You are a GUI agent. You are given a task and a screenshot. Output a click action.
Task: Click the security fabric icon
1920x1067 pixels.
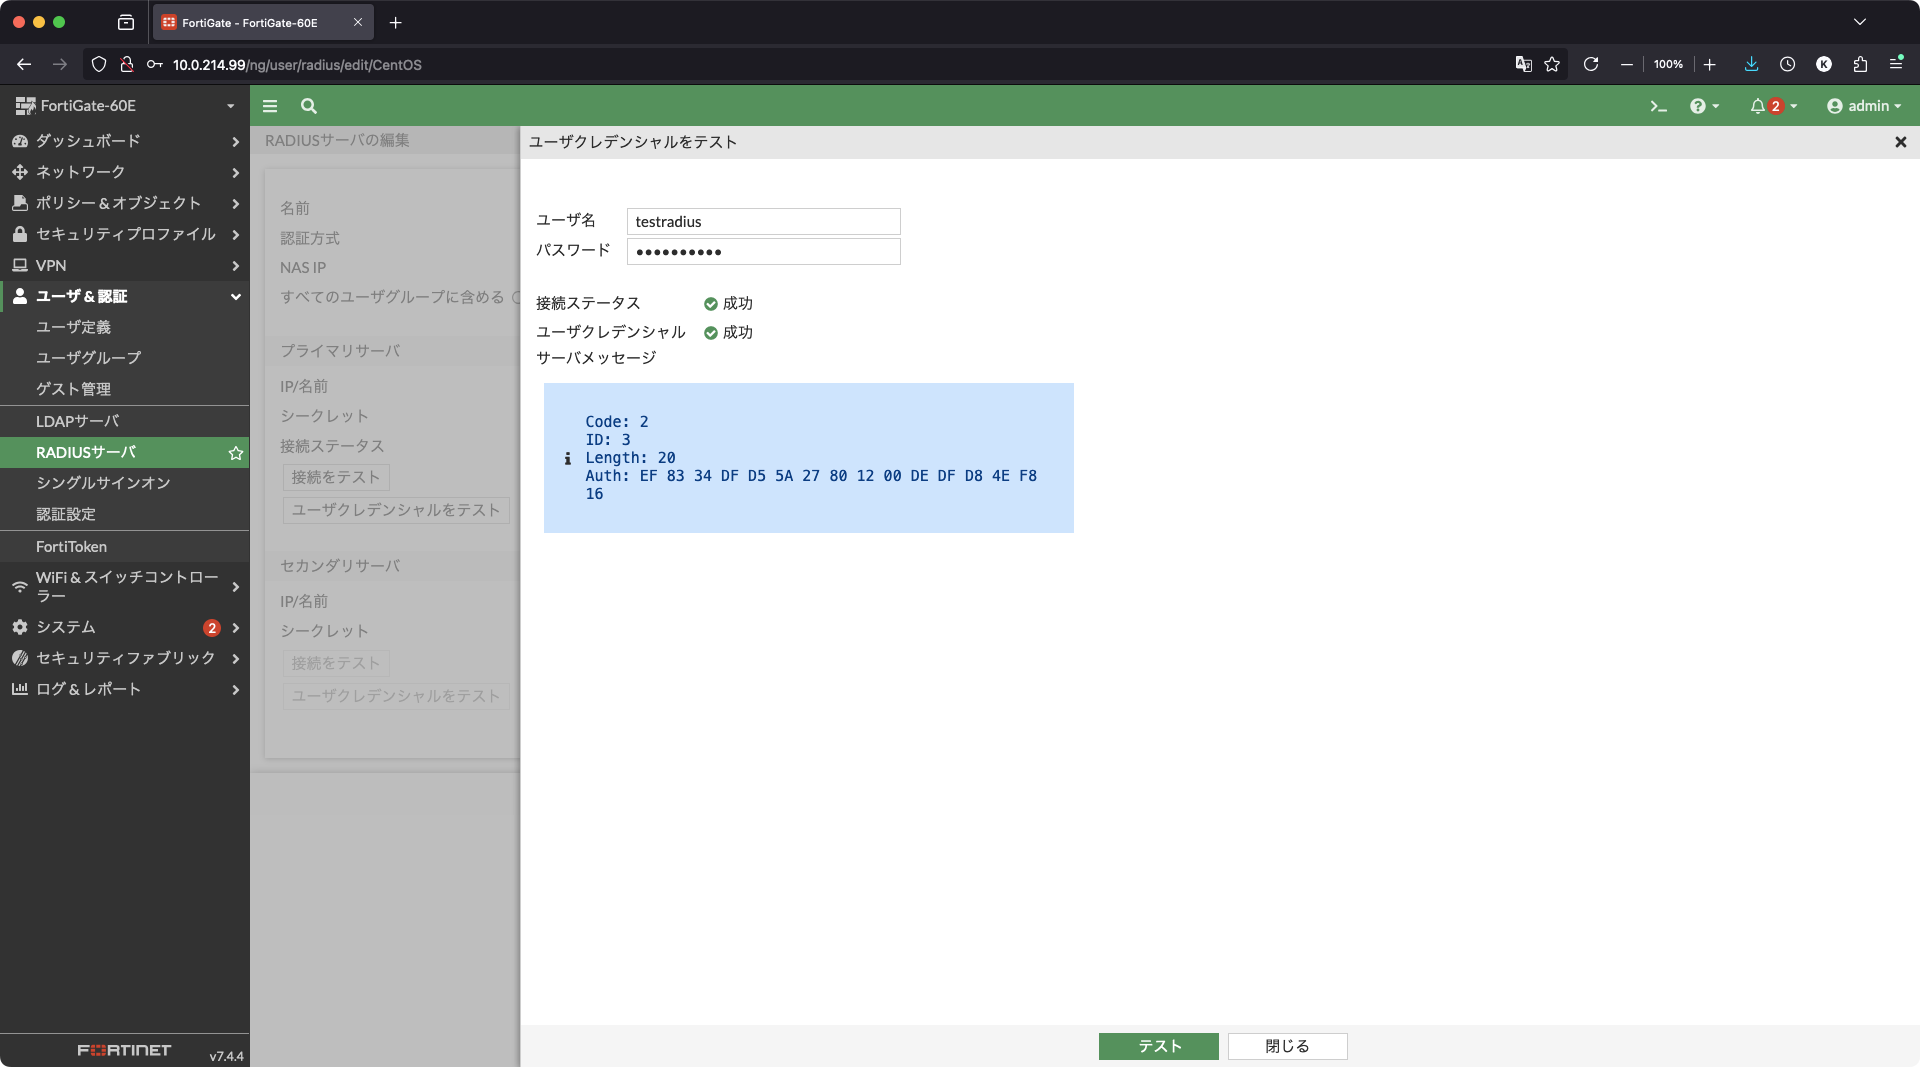tap(19, 658)
